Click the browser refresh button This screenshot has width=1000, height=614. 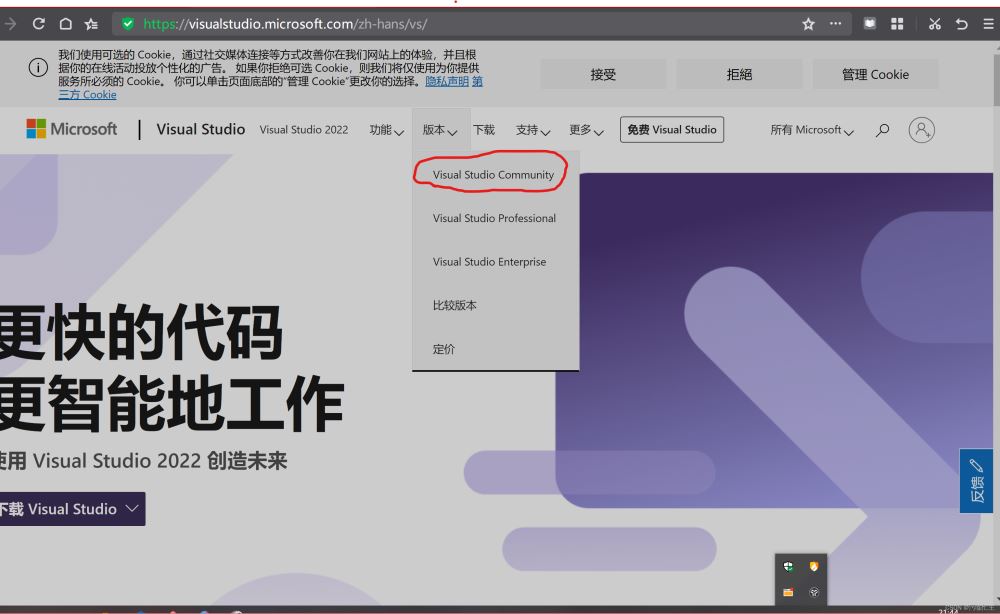[x=39, y=24]
